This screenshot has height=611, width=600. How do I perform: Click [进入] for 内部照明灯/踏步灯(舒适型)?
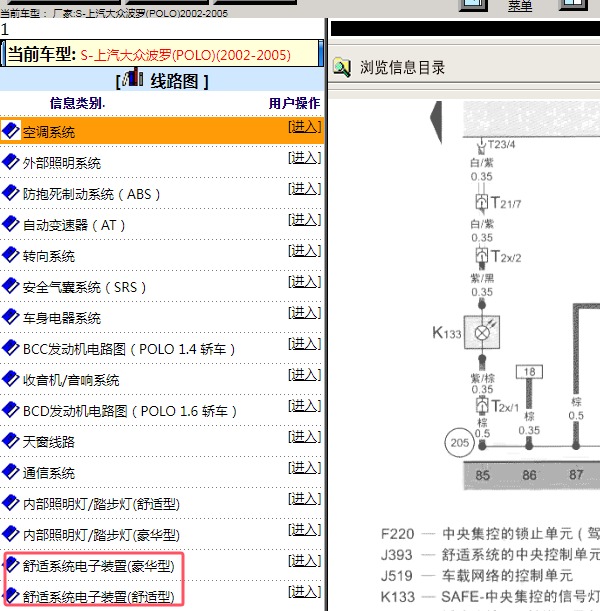[305, 499]
